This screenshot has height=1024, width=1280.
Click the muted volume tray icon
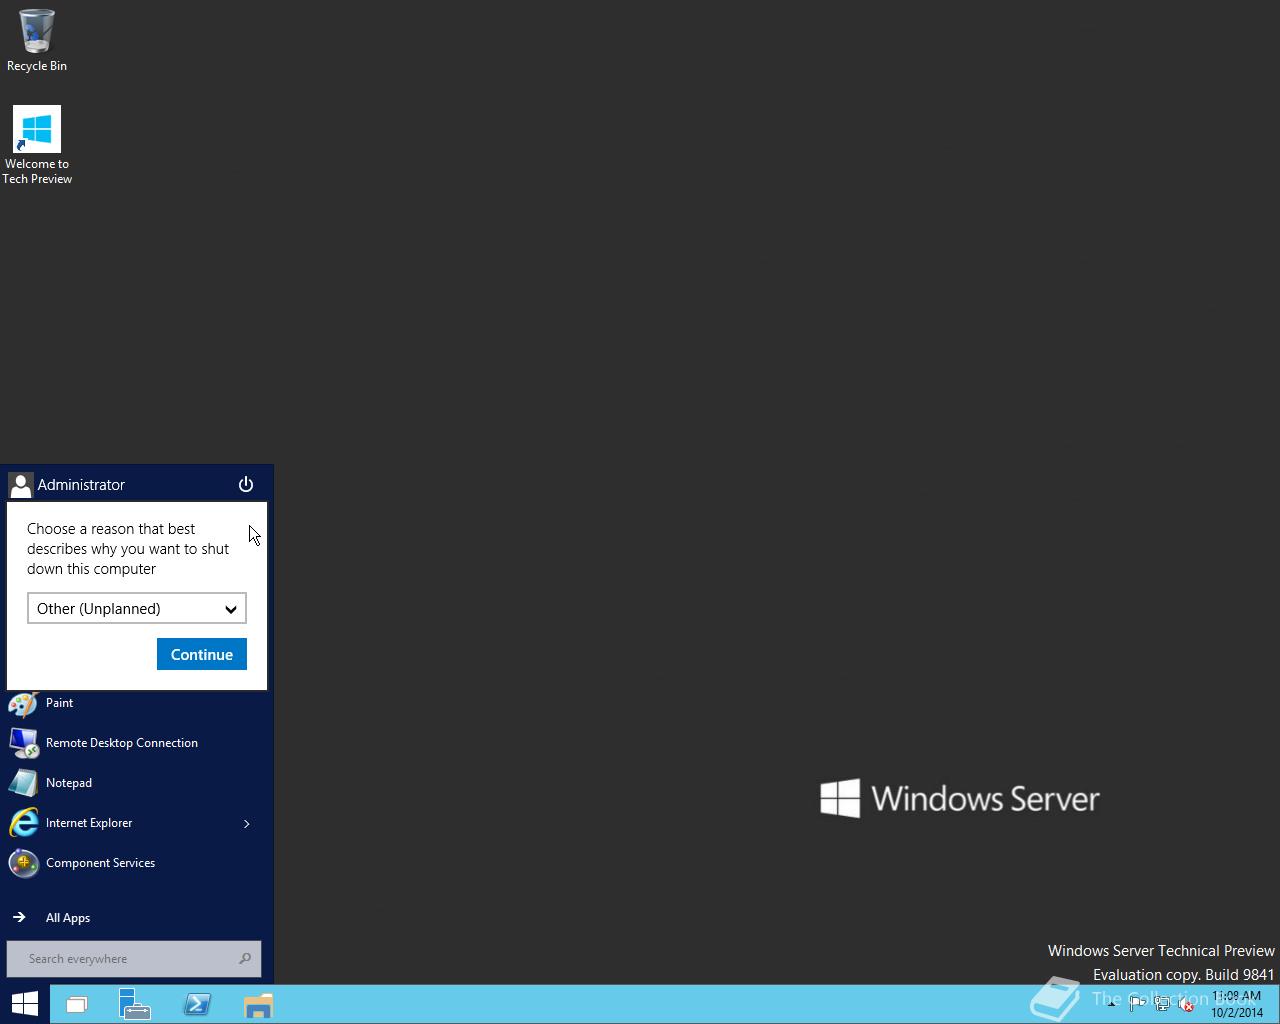(1186, 1005)
